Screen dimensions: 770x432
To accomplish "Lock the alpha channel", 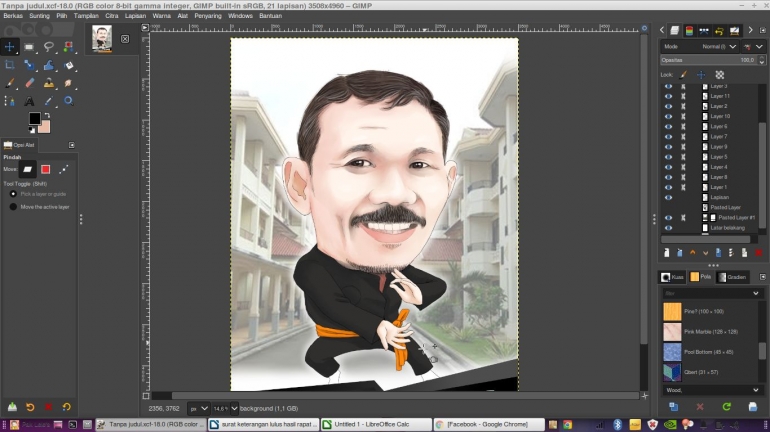I will 719,75.
